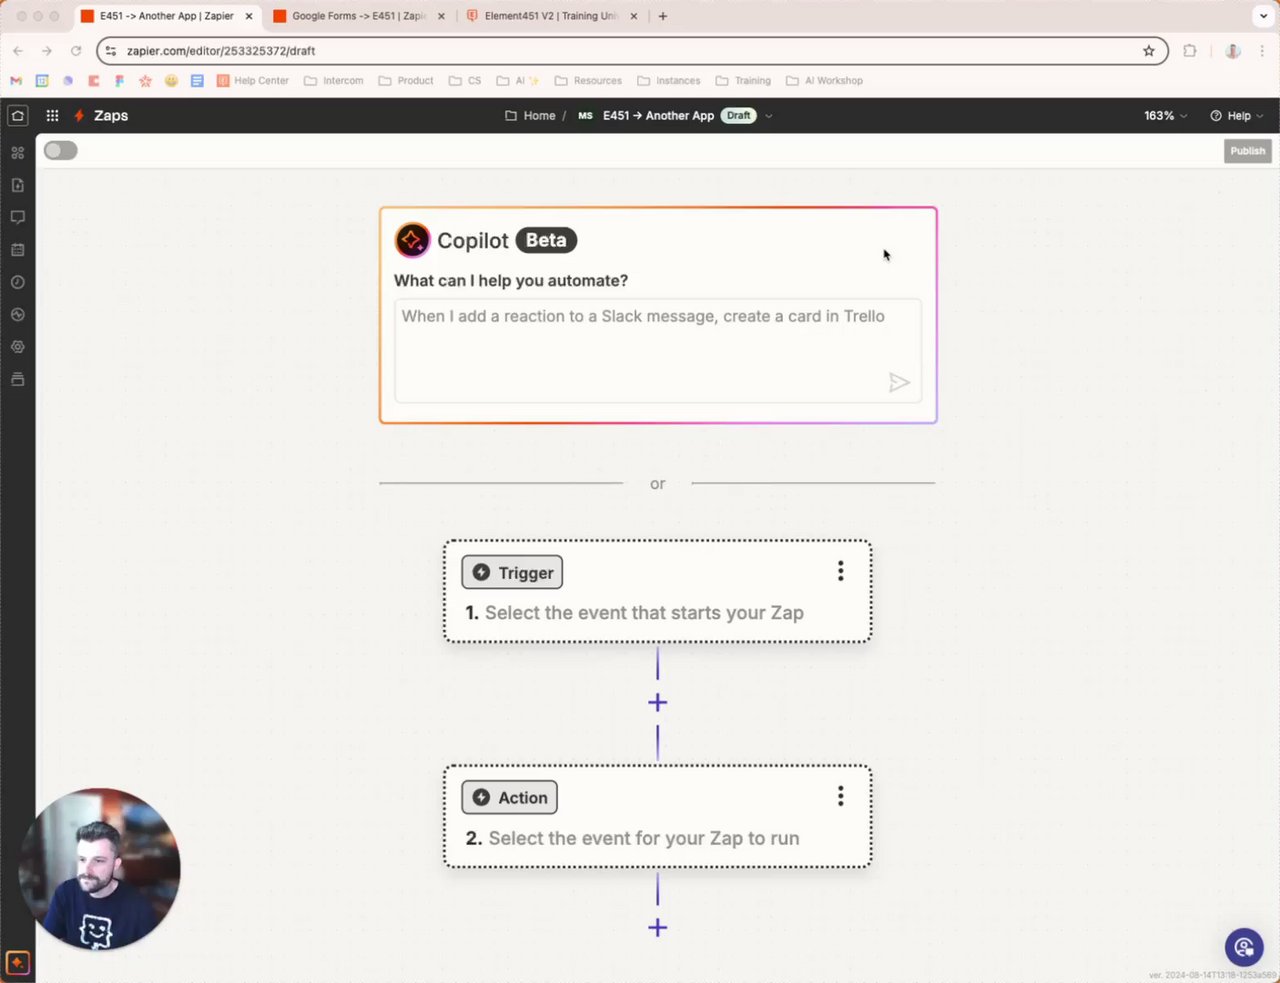1280x983 pixels.
Task: Click the Zaps lightning bolt logo
Action: click(79, 116)
